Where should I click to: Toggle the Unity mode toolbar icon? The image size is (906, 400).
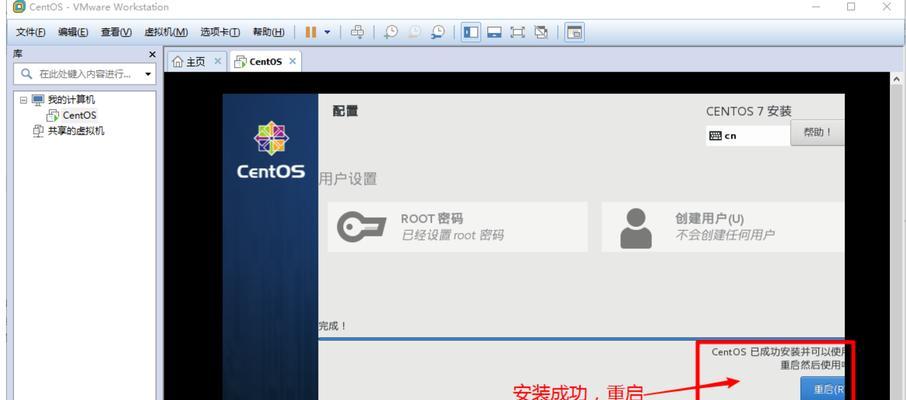pos(541,32)
